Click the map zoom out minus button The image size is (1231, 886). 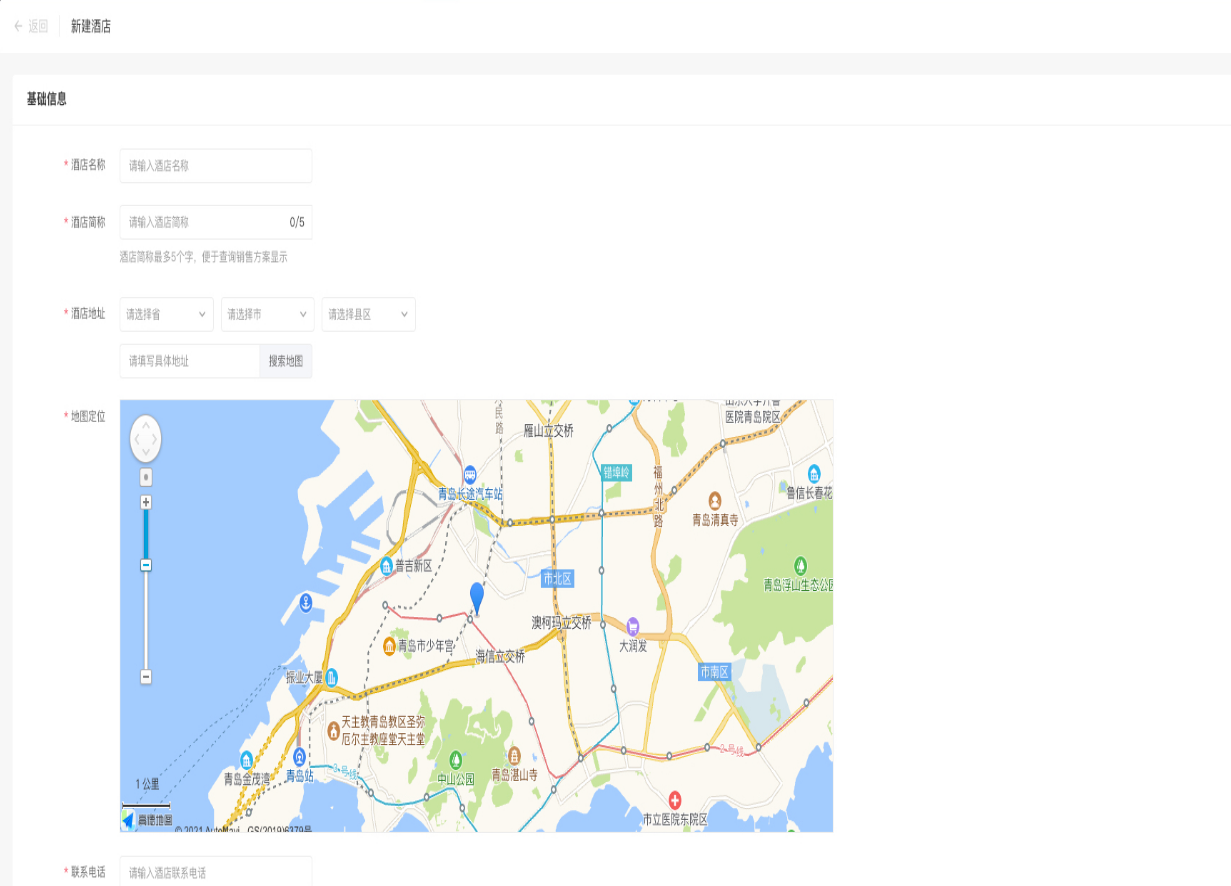(146, 677)
